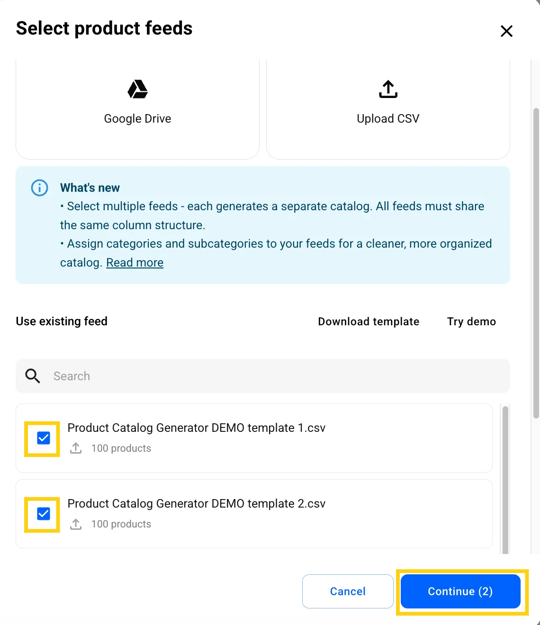
Task: Click Try demo
Action: tap(471, 321)
